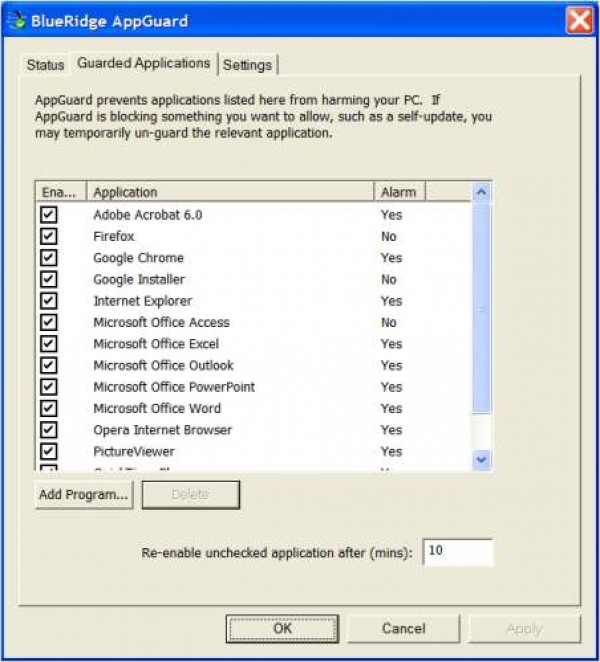Screen dimensions: 600x662
Task: Switch to the Status tab
Action: (x=45, y=65)
